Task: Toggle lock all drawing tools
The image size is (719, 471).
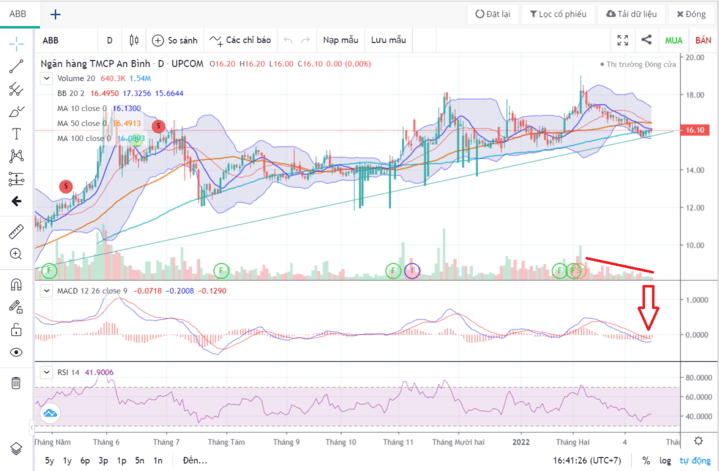Action: click(16, 329)
